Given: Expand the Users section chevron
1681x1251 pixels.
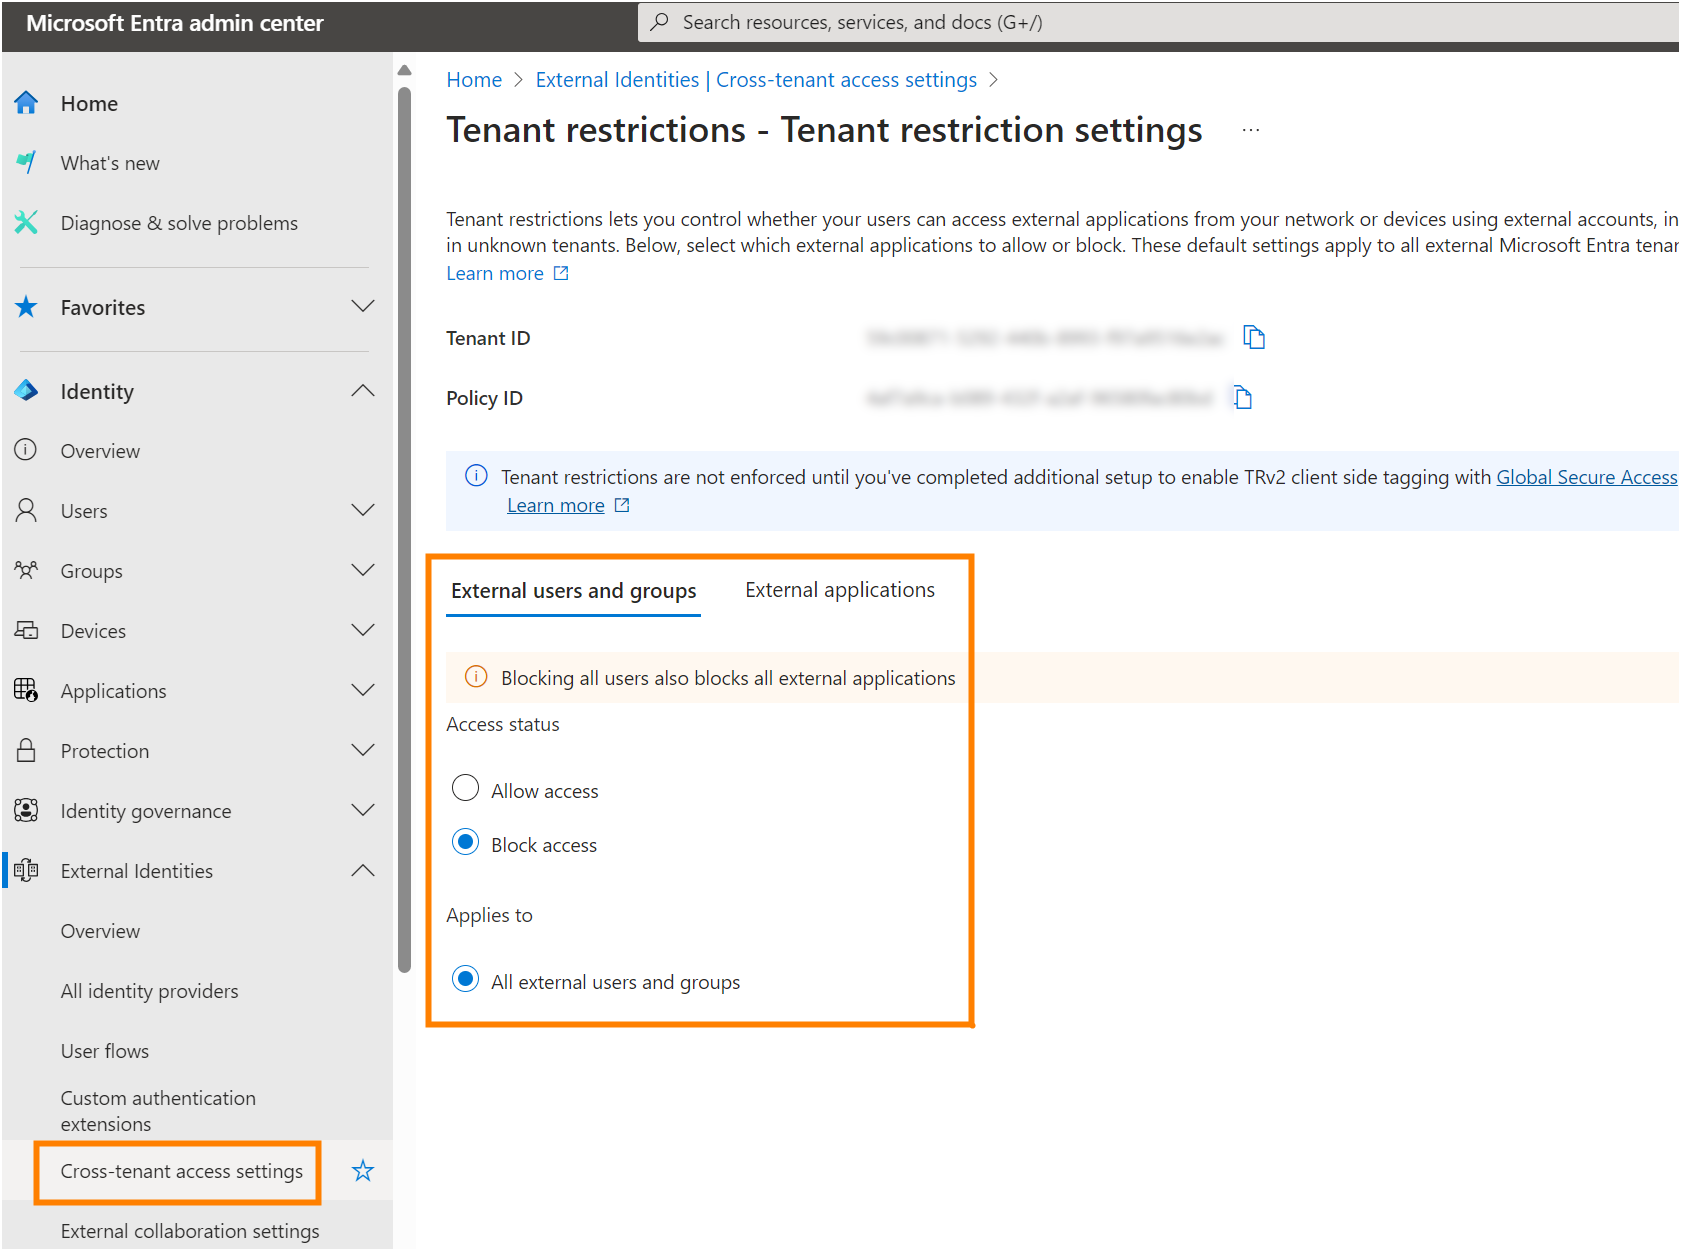Looking at the screenshot, I should click(362, 510).
